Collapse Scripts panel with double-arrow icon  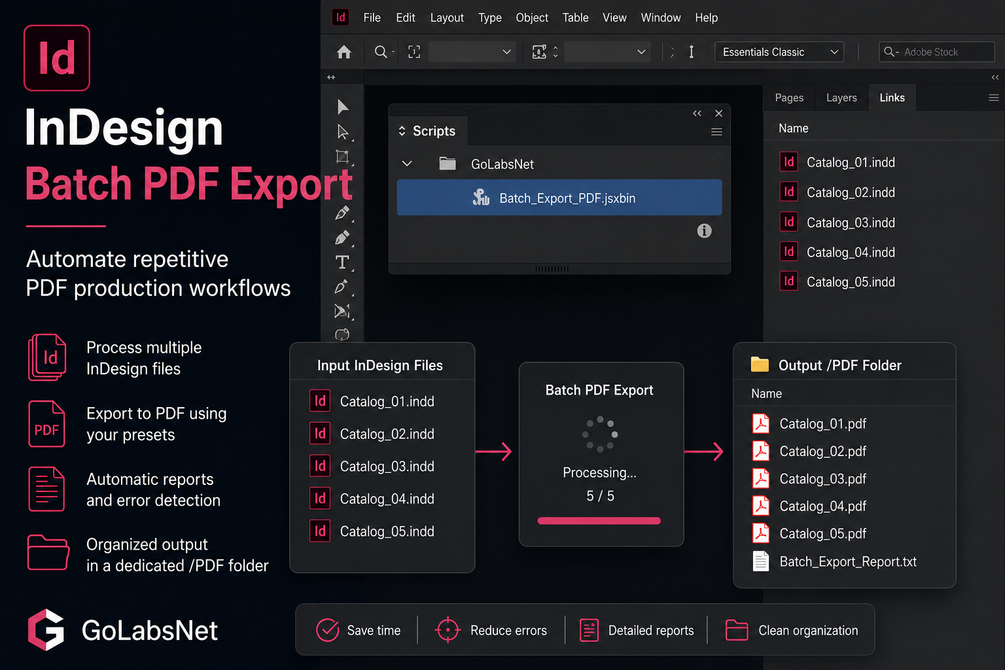click(x=697, y=113)
